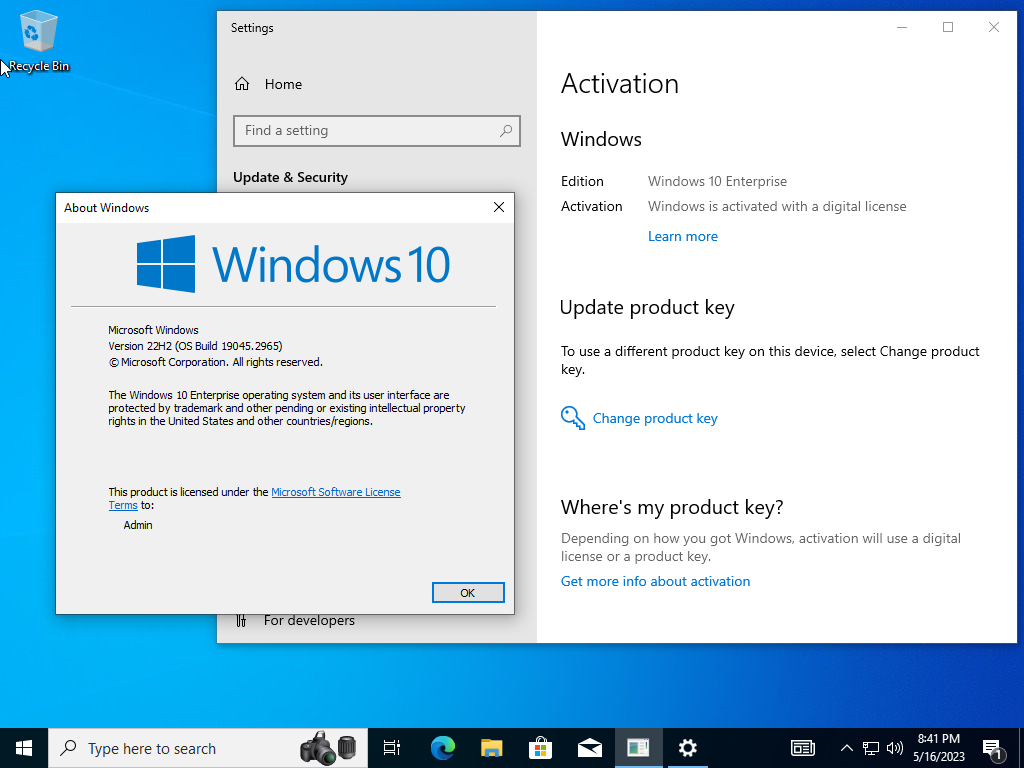
Task: Open the Windows Start menu
Action: point(24,748)
